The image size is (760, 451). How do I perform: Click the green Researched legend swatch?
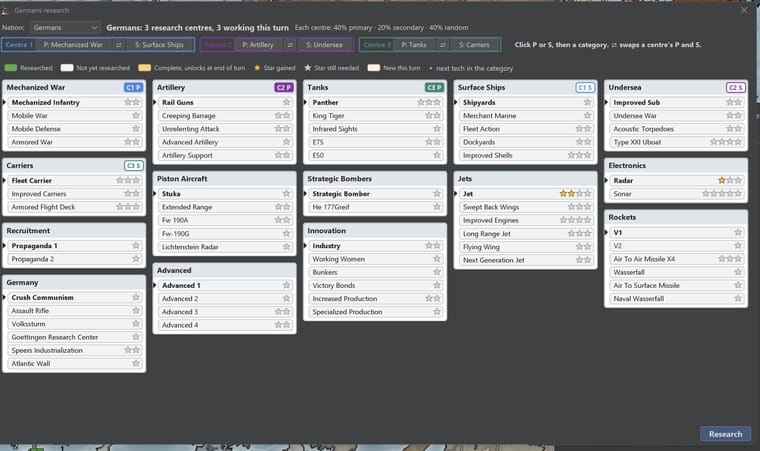pyautogui.click(x=11, y=68)
